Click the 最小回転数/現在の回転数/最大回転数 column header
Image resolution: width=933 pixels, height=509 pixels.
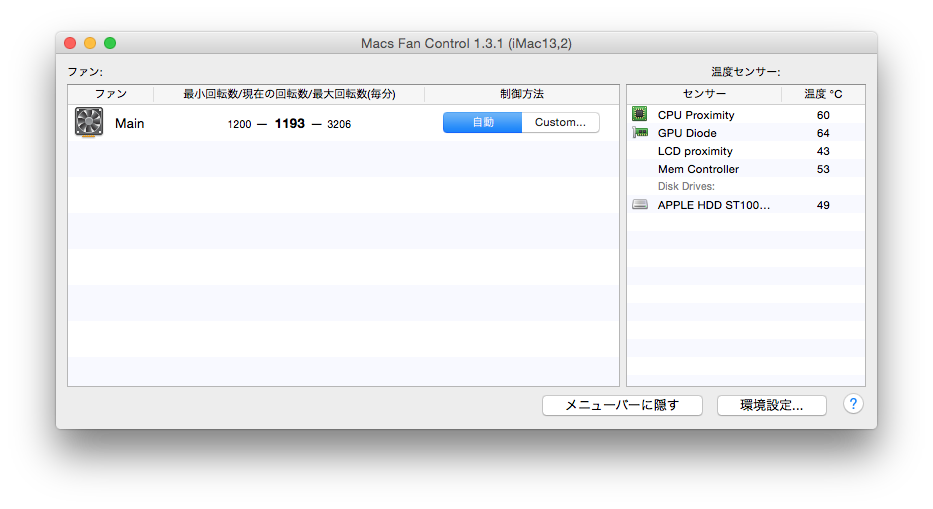(289, 94)
